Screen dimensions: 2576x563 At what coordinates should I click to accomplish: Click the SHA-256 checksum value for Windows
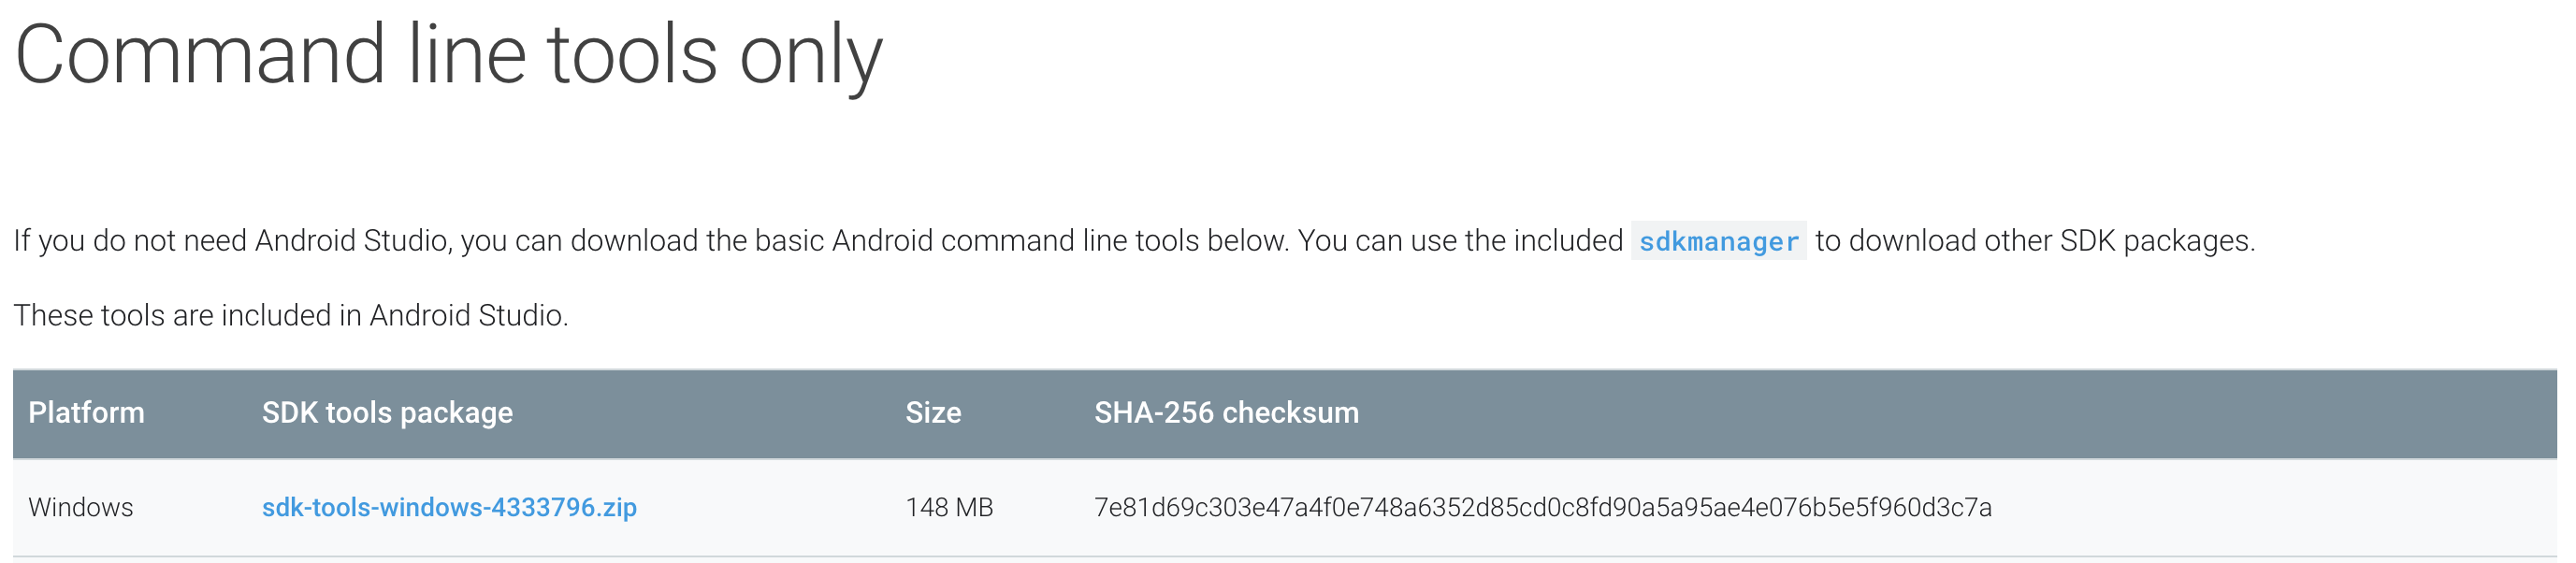click(1542, 507)
